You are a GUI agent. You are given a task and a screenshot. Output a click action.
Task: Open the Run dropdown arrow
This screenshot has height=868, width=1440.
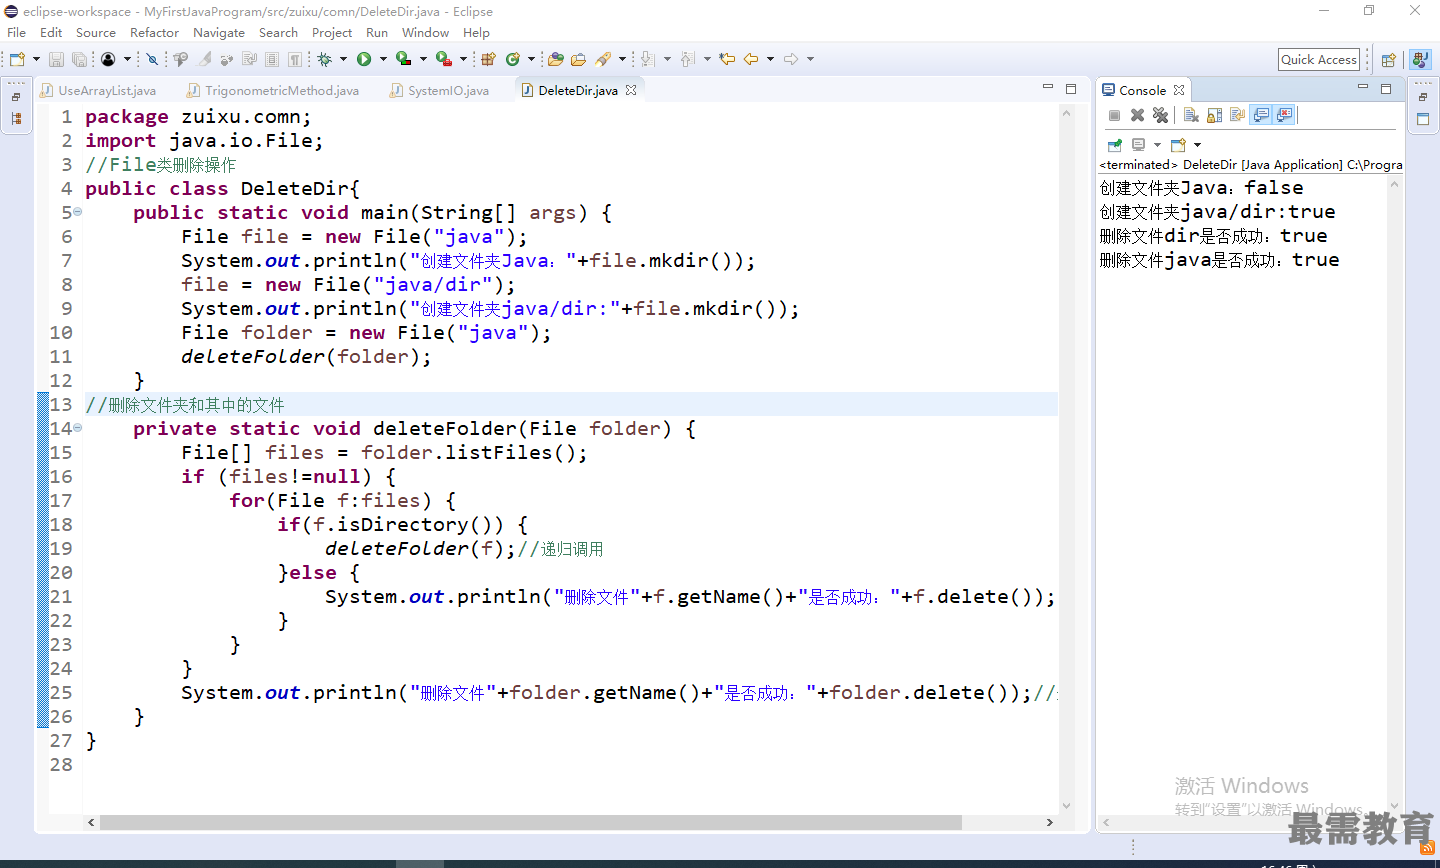point(383,59)
